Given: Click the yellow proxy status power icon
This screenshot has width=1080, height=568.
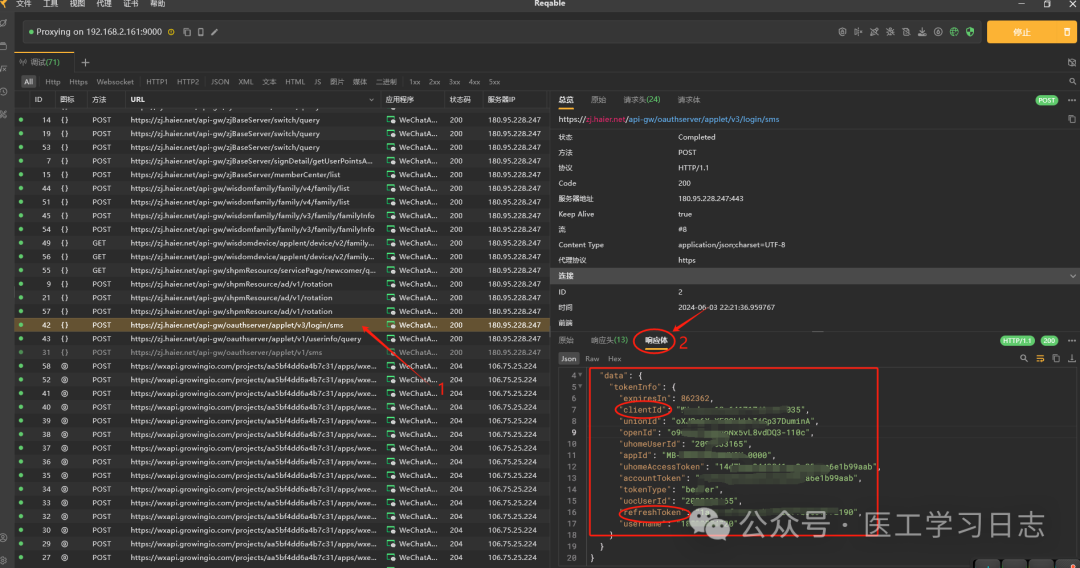Looking at the screenshot, I should 172,32.
